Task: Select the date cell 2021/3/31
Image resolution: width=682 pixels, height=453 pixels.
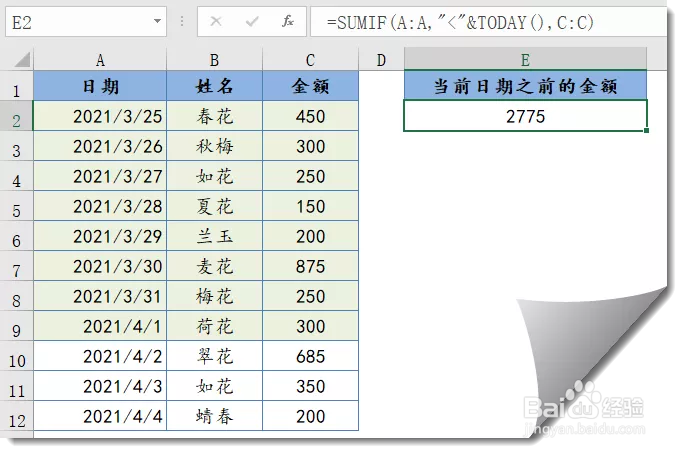Action: (100, 296)
